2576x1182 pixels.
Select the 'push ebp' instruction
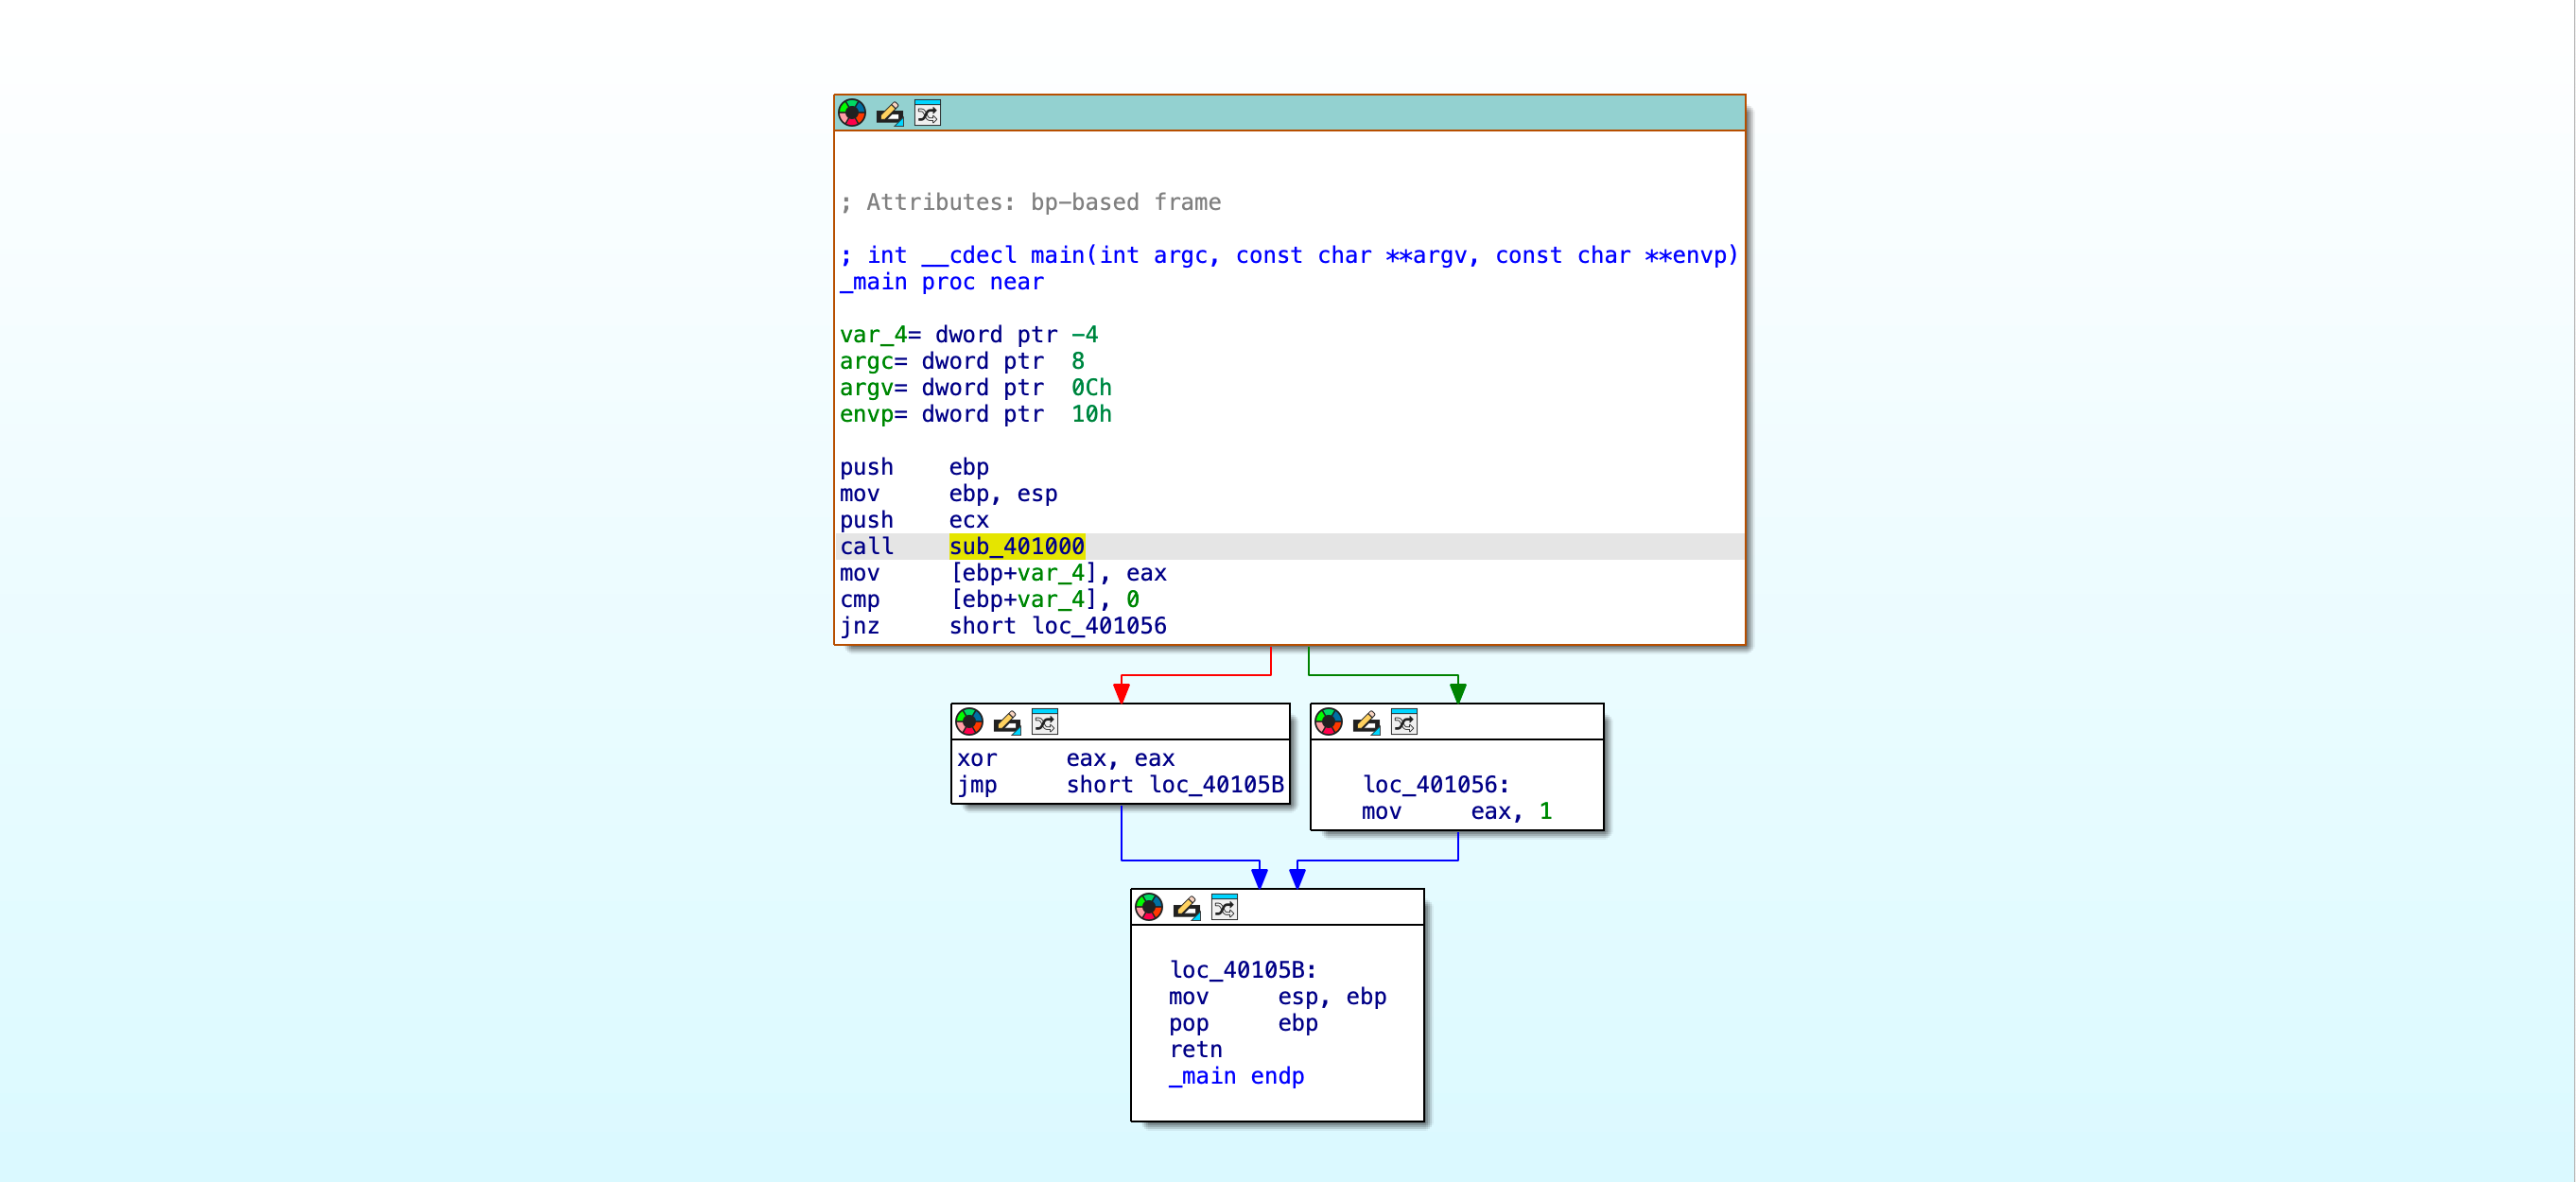(914, 467)
